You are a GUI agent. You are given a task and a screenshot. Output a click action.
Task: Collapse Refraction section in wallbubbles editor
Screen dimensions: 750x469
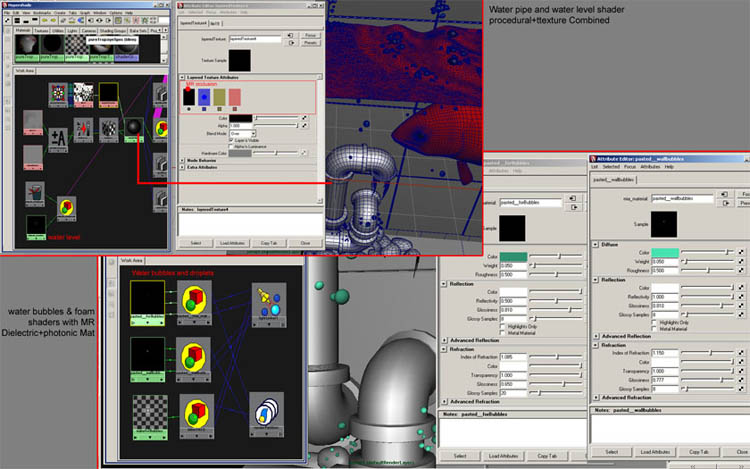pos(596,345)
